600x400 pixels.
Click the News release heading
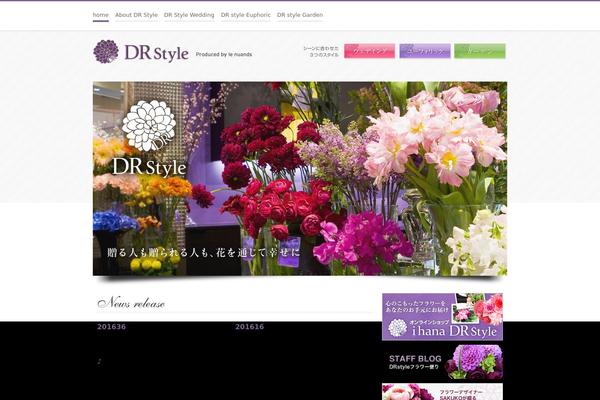131,303
